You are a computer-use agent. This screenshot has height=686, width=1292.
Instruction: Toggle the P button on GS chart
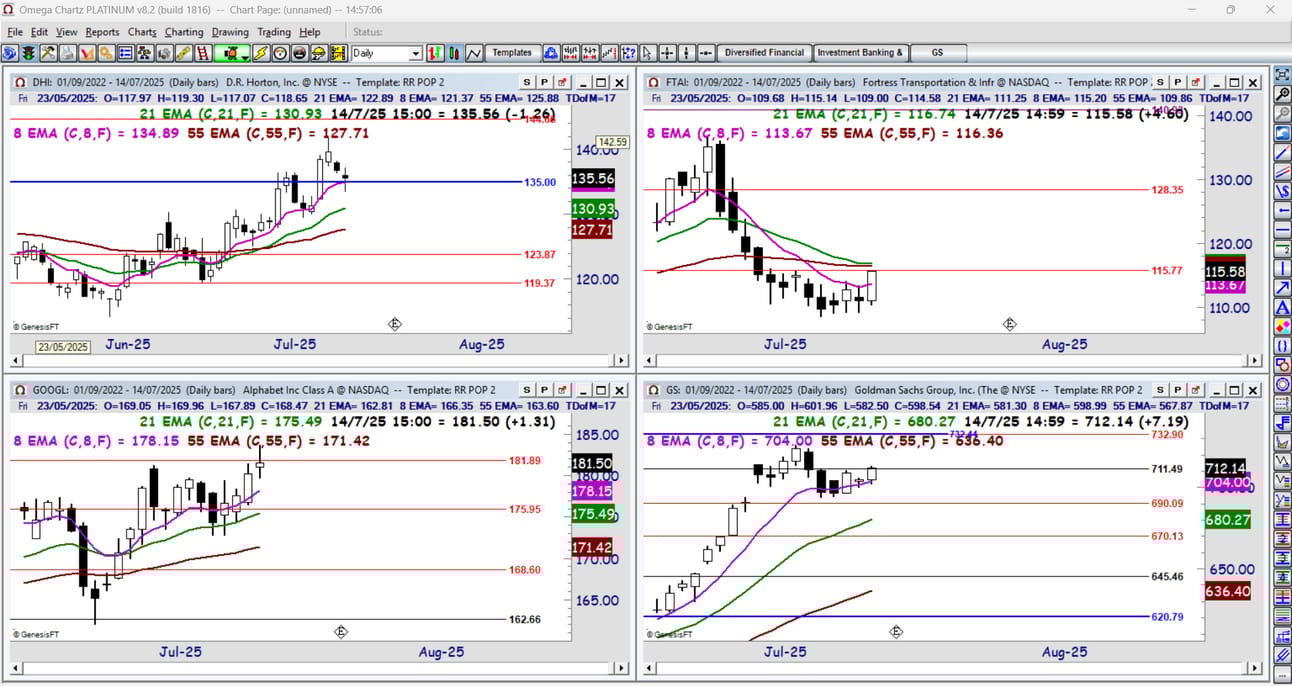click(x=1178, y=390)
